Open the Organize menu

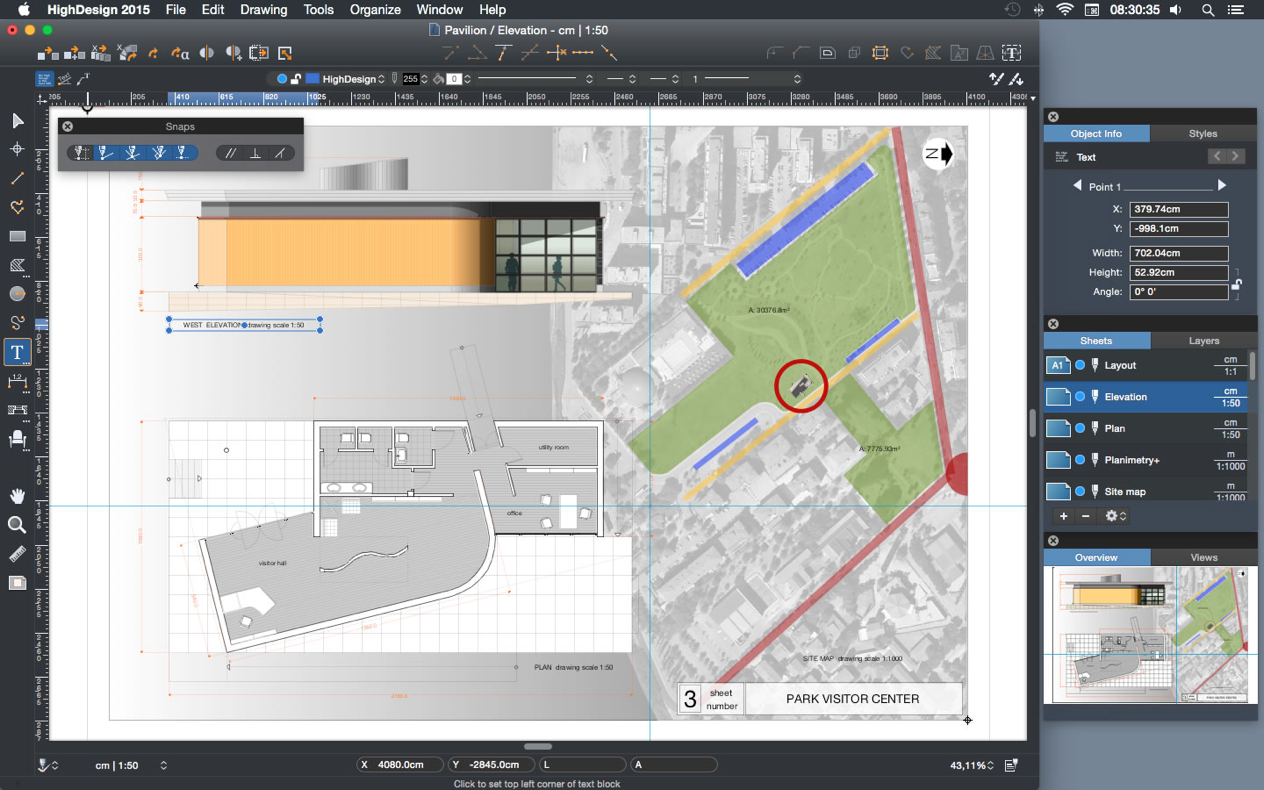[x=375, y=10]
